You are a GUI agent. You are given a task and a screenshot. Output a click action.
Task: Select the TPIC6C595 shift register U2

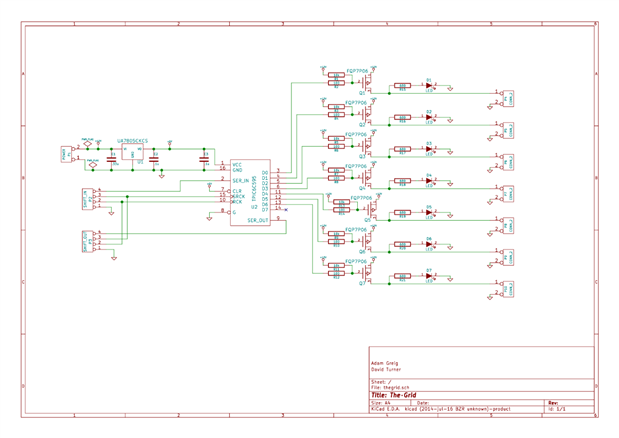click(250, 193)
